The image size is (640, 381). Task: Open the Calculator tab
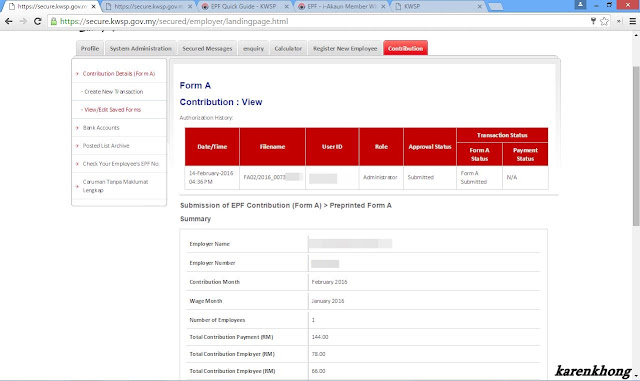[x=288, y=48]
